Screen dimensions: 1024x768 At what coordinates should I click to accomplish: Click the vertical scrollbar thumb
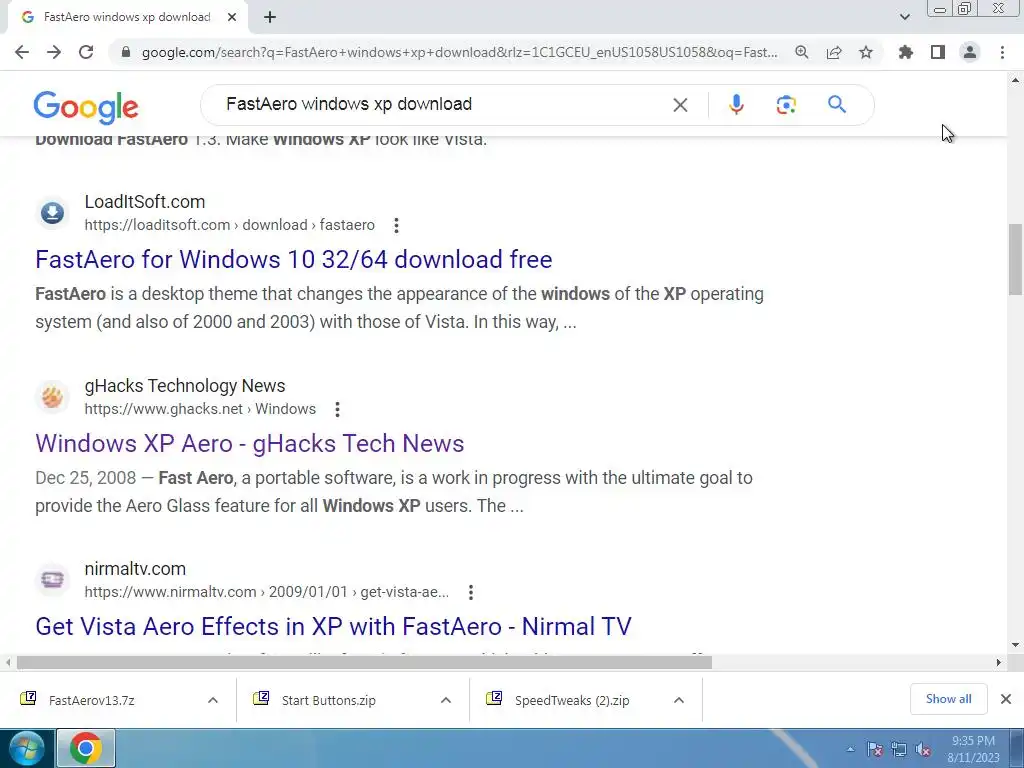pos(1015,259)
